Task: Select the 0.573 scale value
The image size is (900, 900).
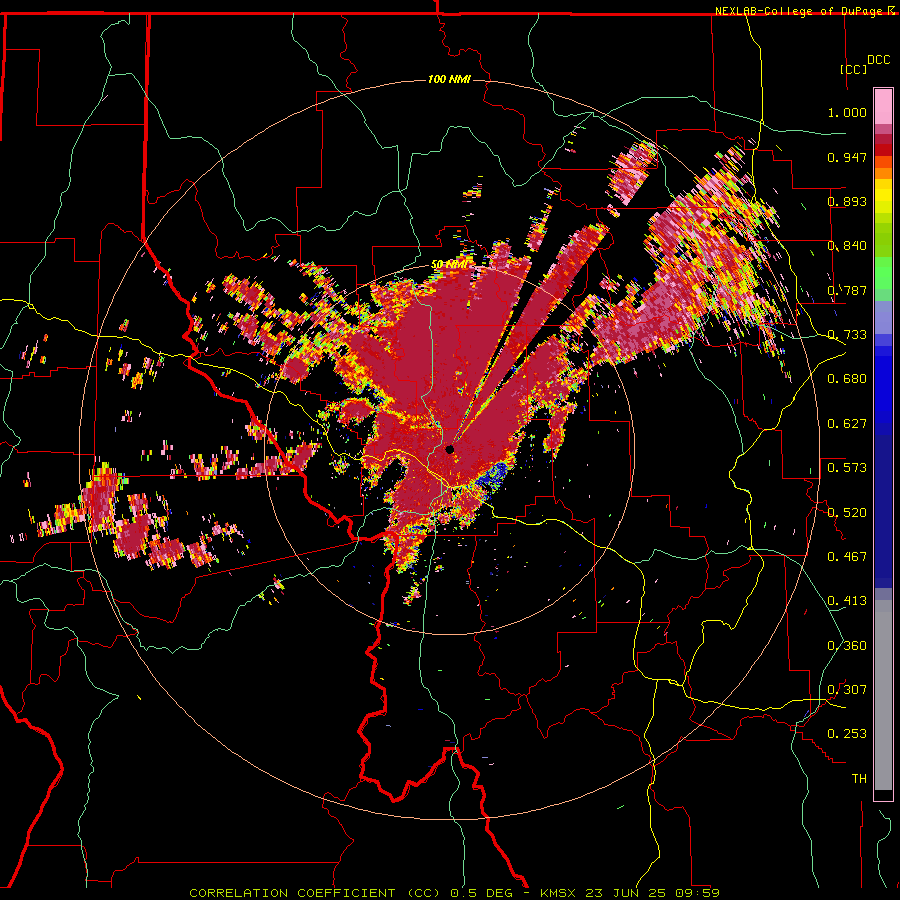Action: point(847,468)
